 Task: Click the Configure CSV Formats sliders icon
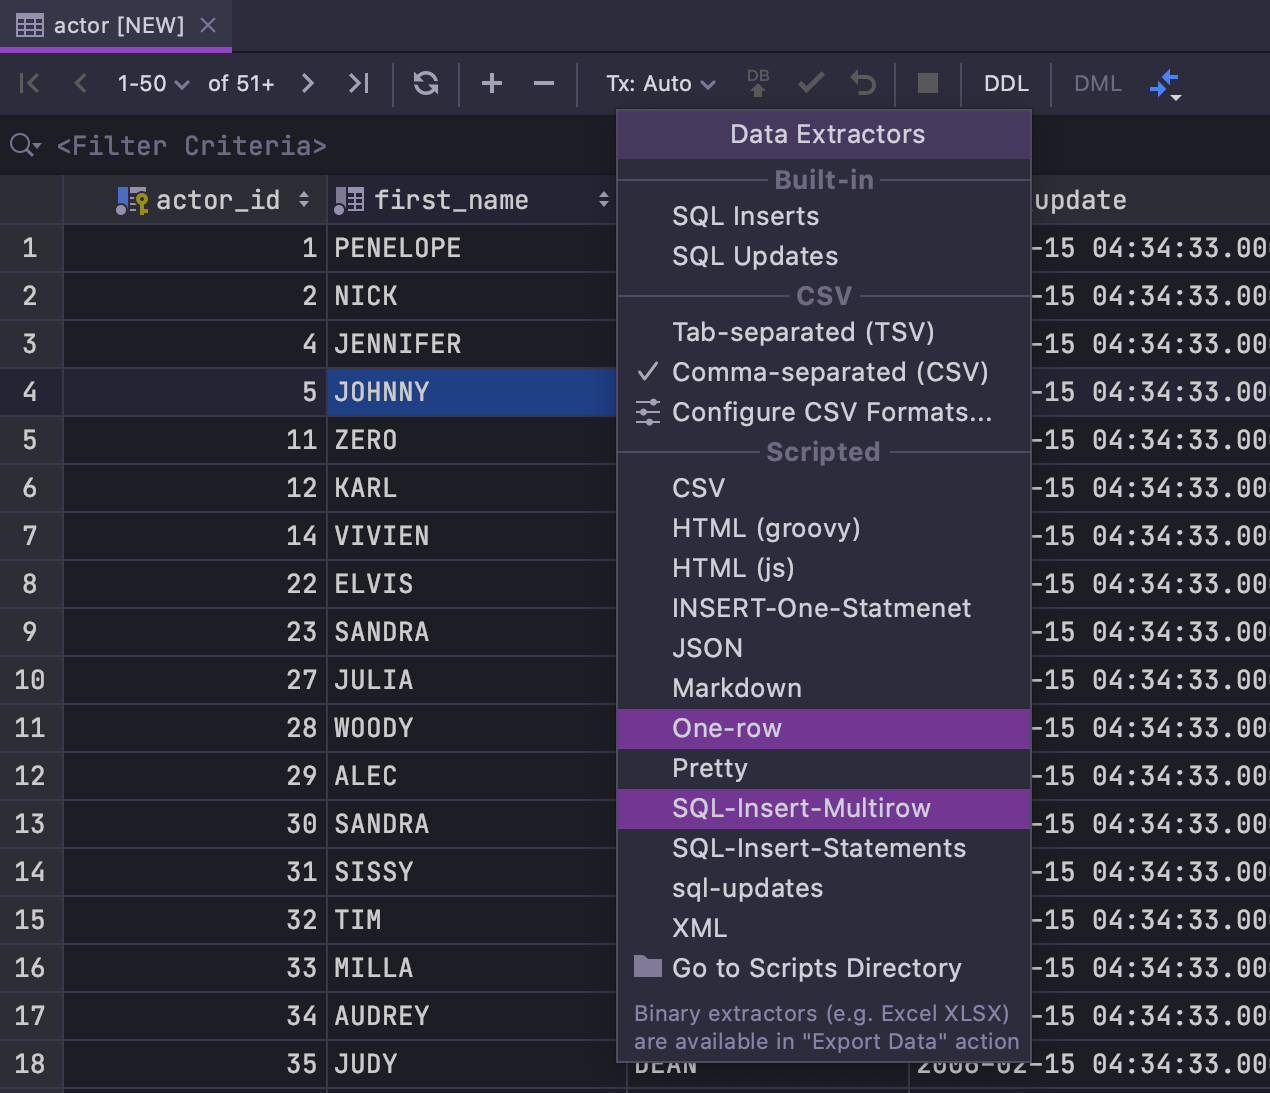click(x=648, y=412)
